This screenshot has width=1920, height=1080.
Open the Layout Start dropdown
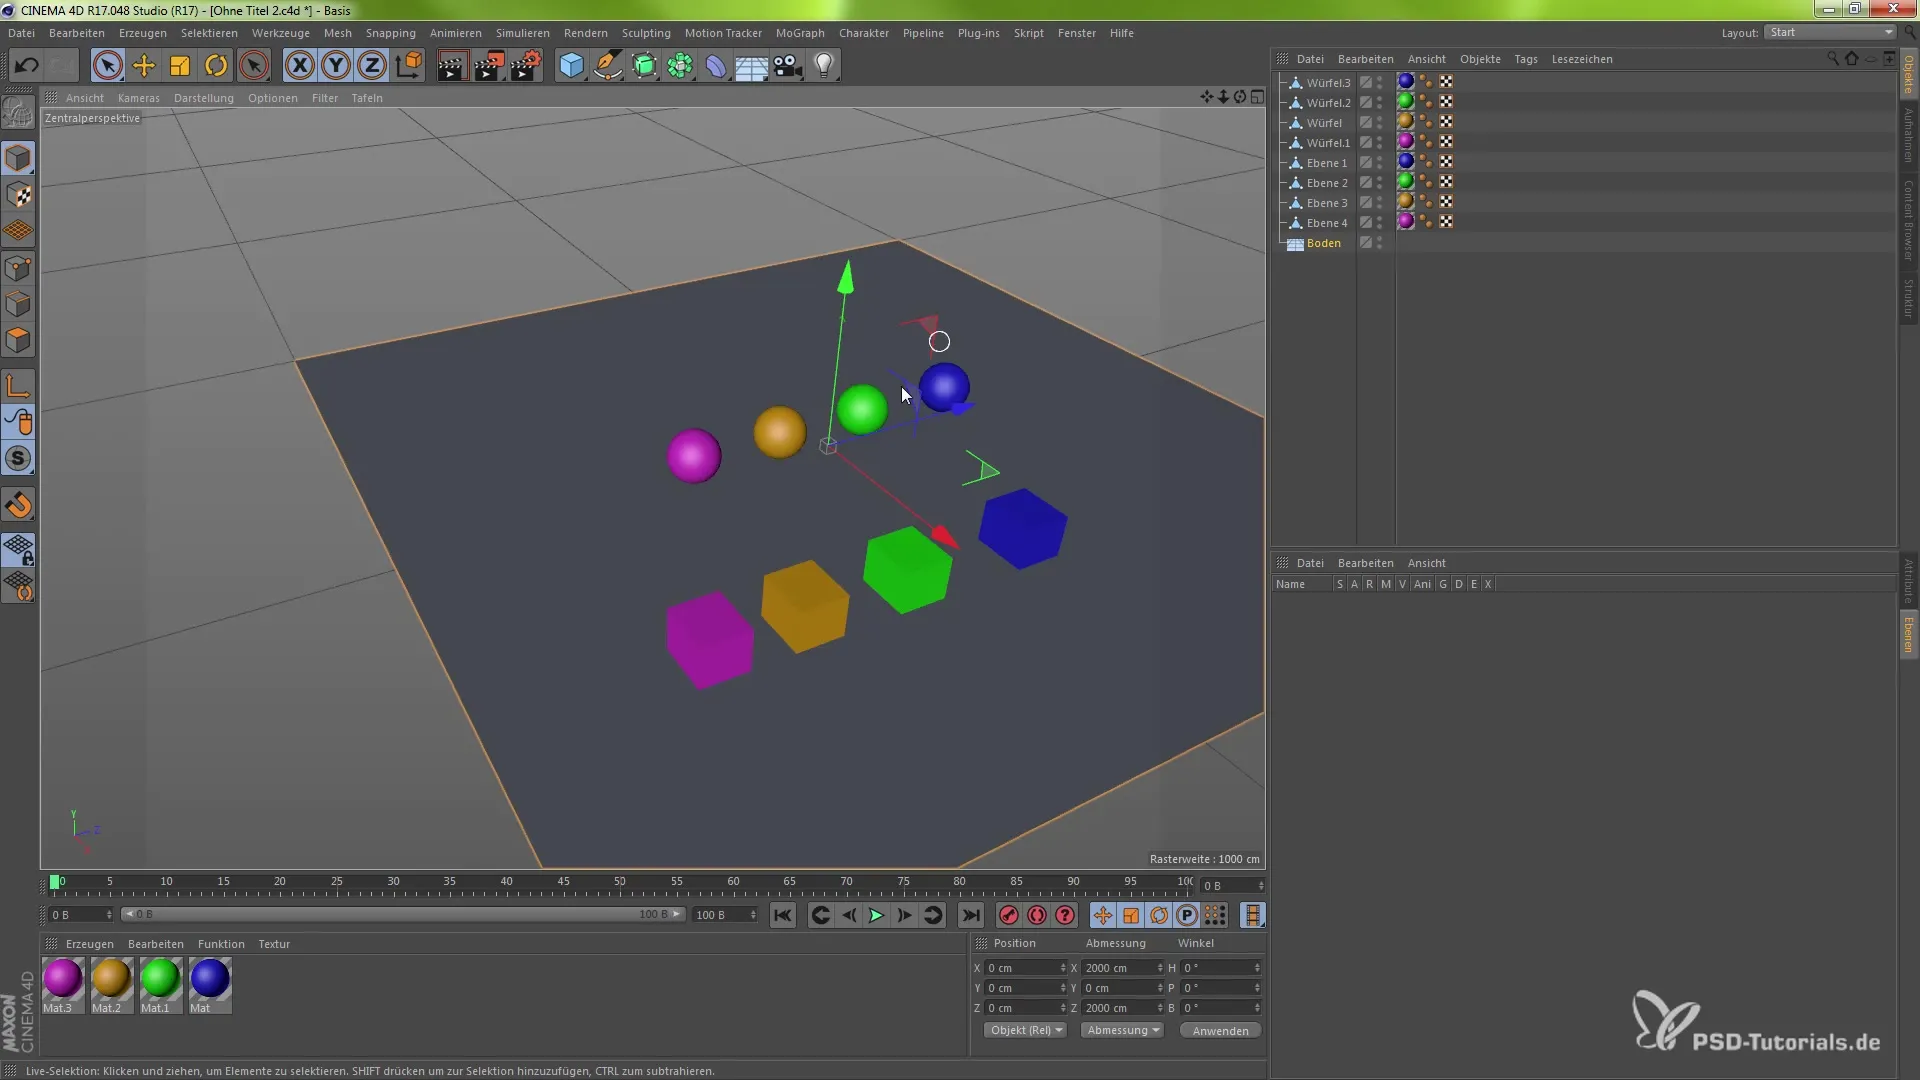[1830, 32]
